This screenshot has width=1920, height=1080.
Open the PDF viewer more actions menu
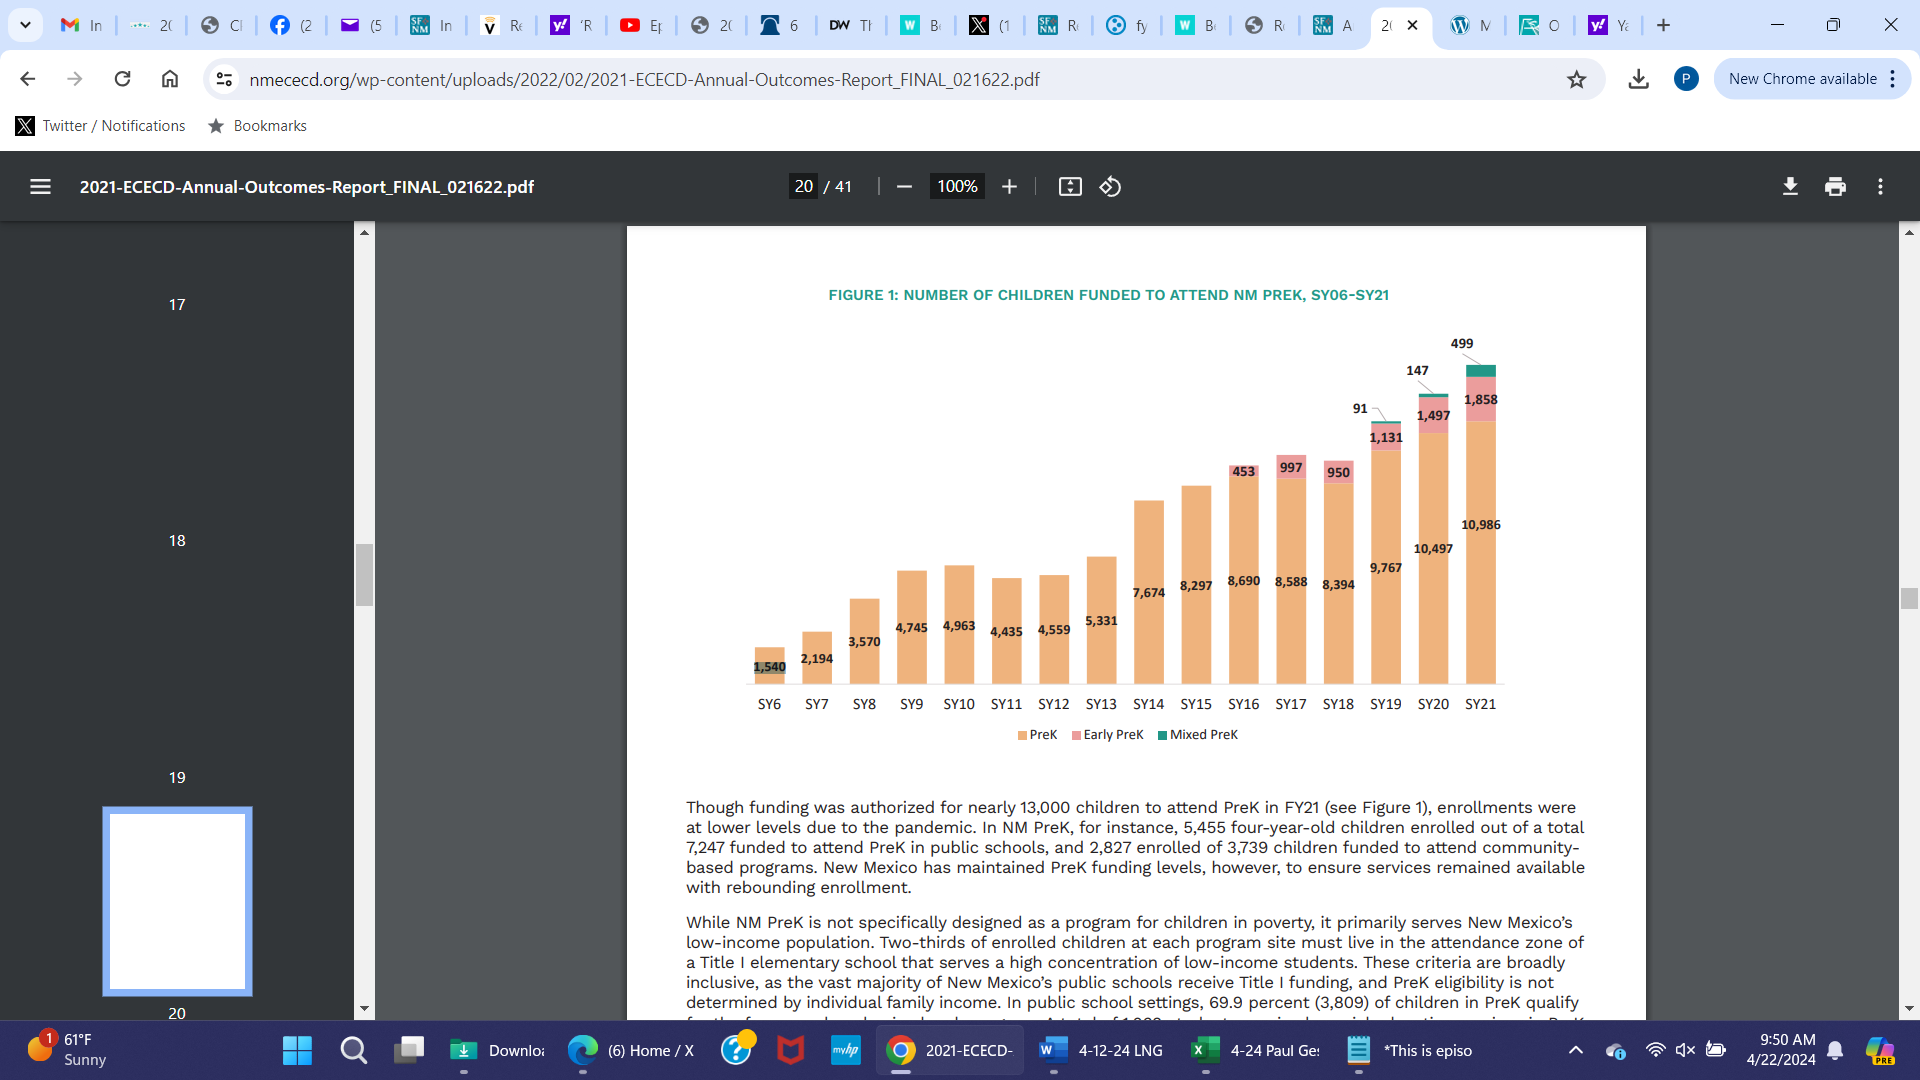click(1880, 187)
